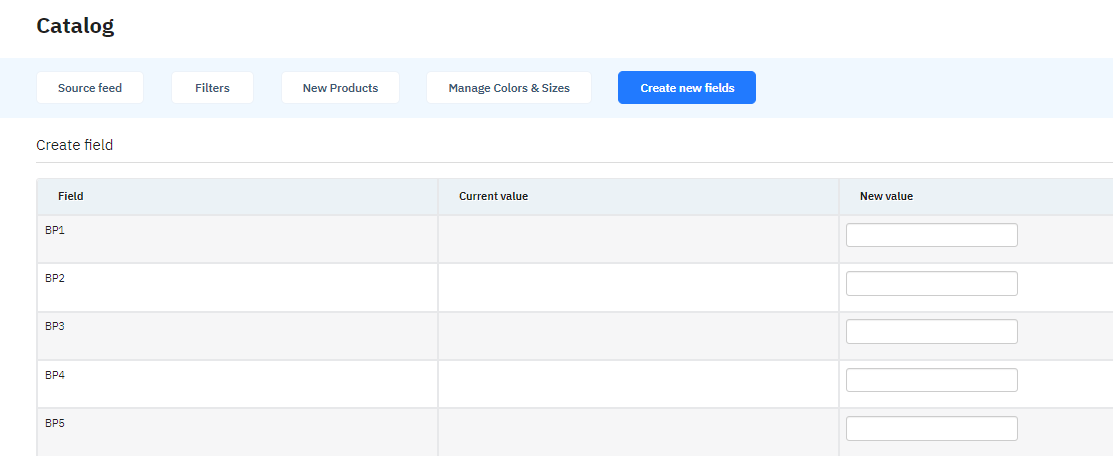Click the BP1 new value input
Image resolution: width=1113 pixels, height=456 pixels.
coord(932,235)
